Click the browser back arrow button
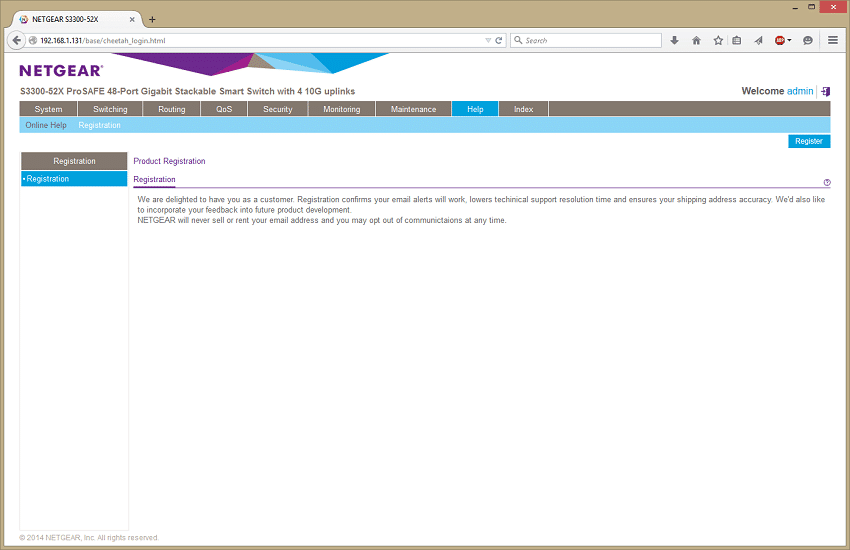This screenshot has width=850, height=550. click(x=17, y=40)
